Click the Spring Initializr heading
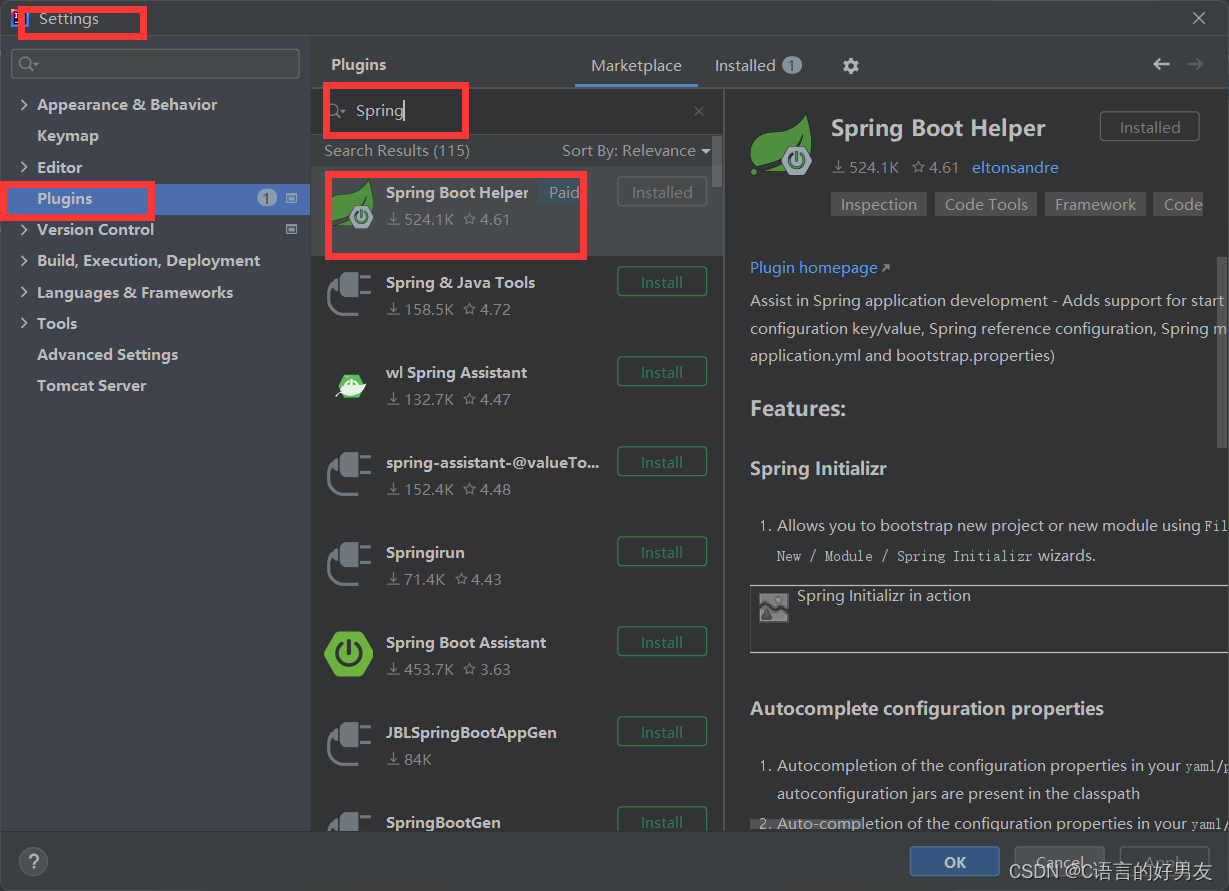The width and height of the screenshot is (1229, 891). 818,469
